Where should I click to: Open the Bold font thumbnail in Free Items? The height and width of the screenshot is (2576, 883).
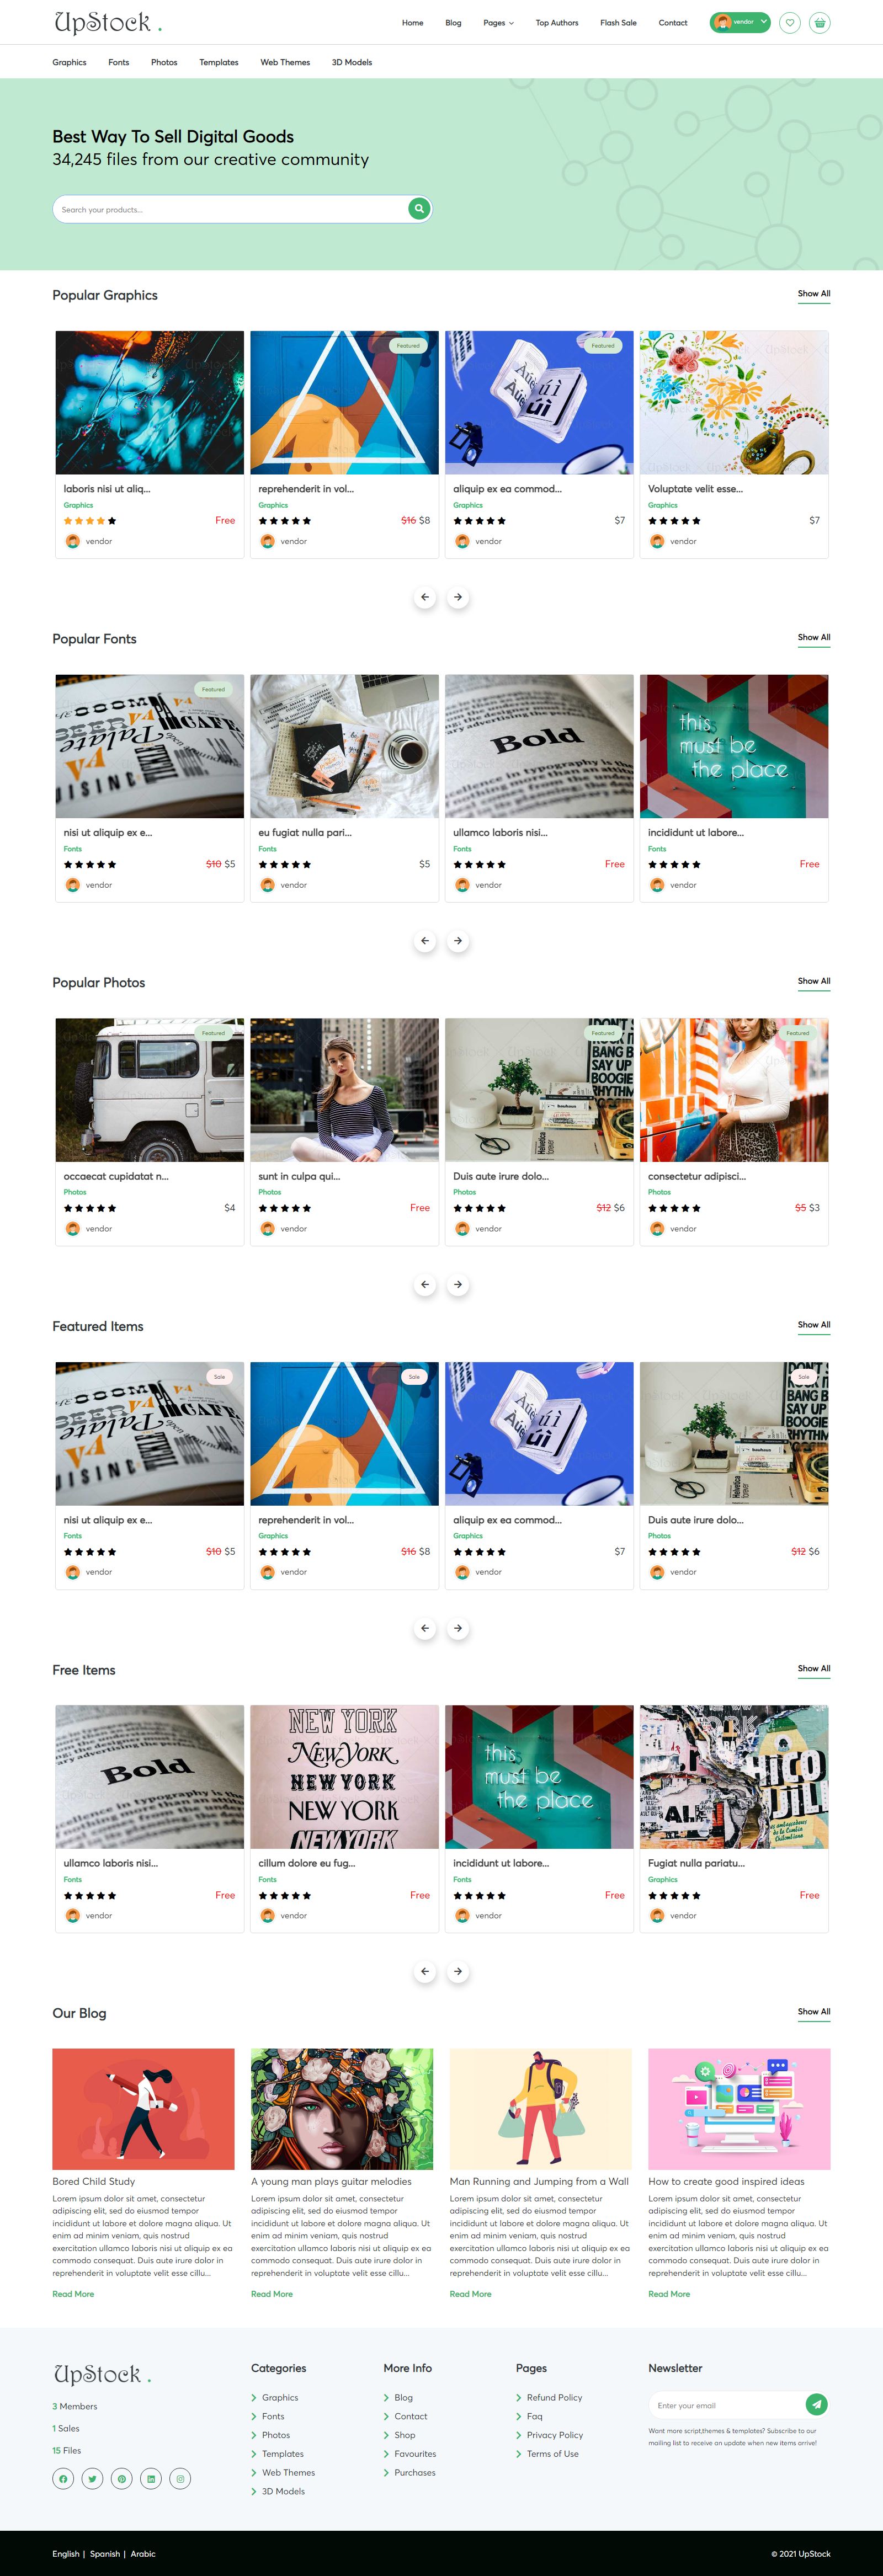click(150, 1777)
